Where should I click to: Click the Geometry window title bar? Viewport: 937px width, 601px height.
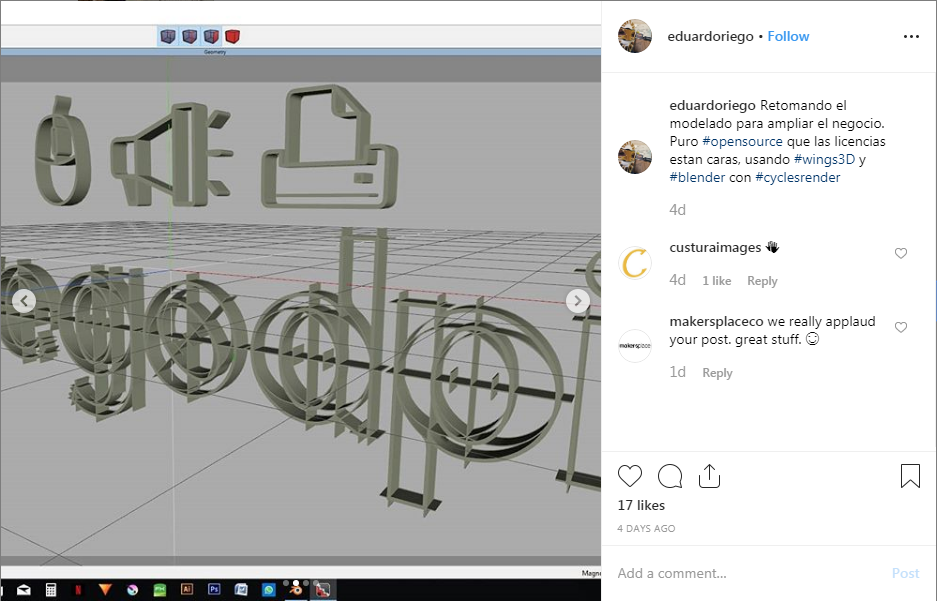[x=301, y=52]
